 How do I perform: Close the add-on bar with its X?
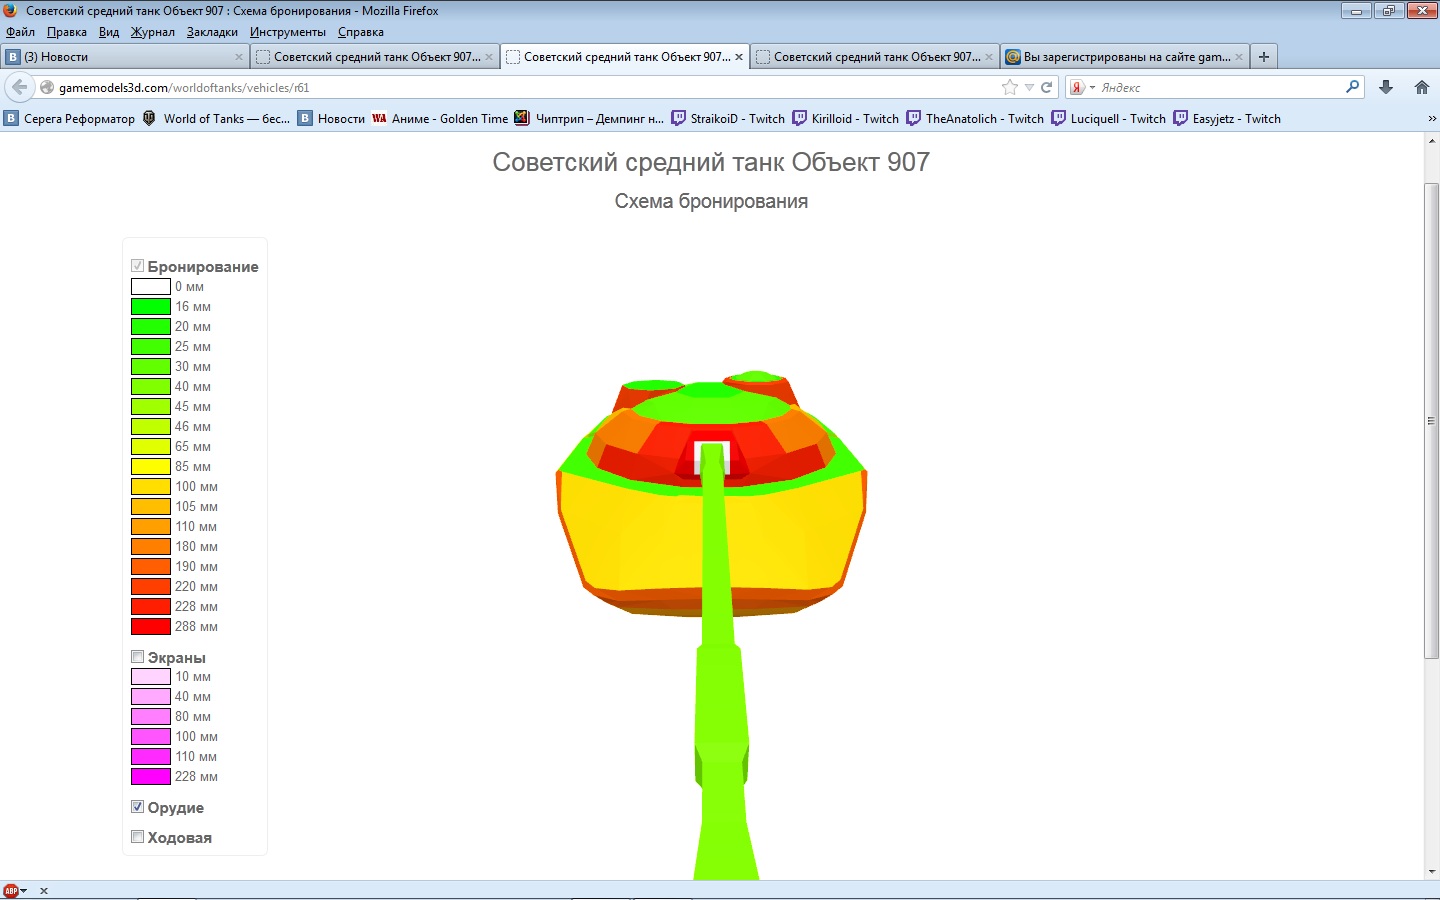click(x=44, y=890)
